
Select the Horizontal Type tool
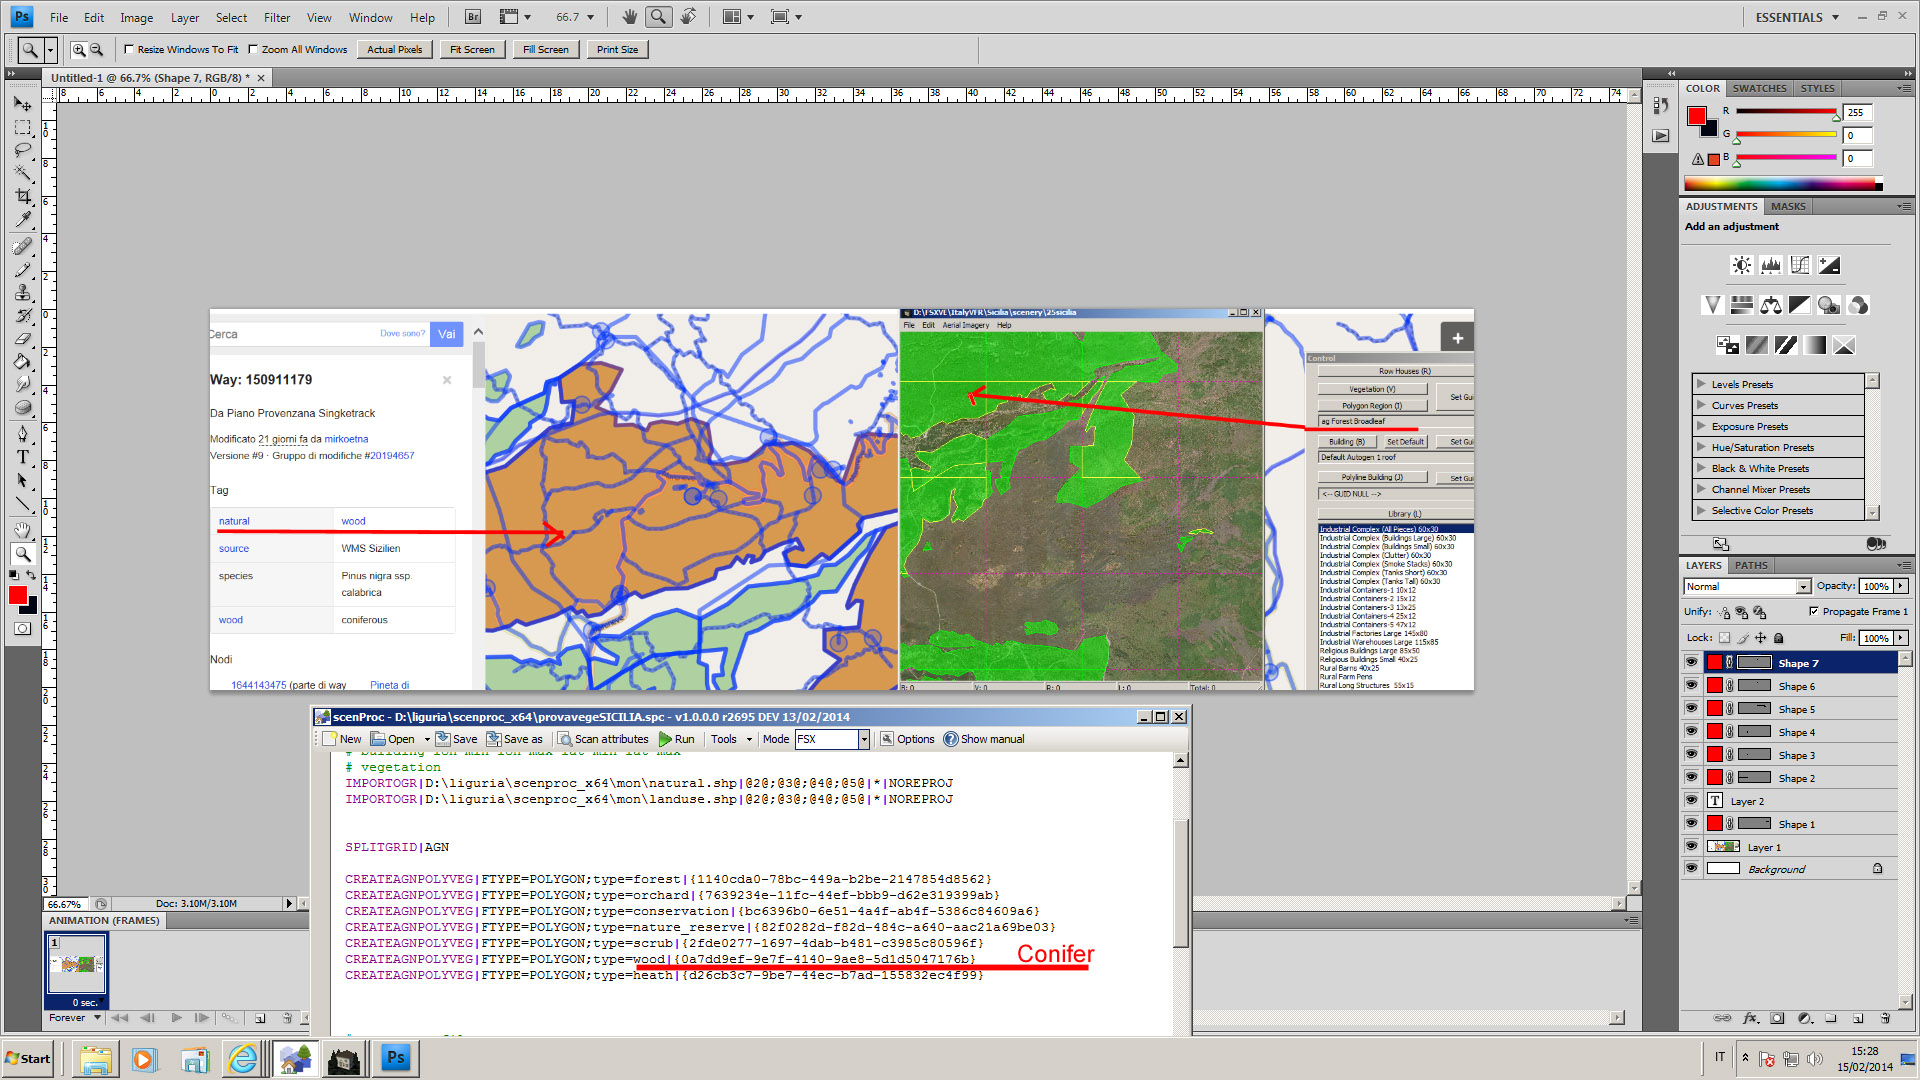coord(23,458)
